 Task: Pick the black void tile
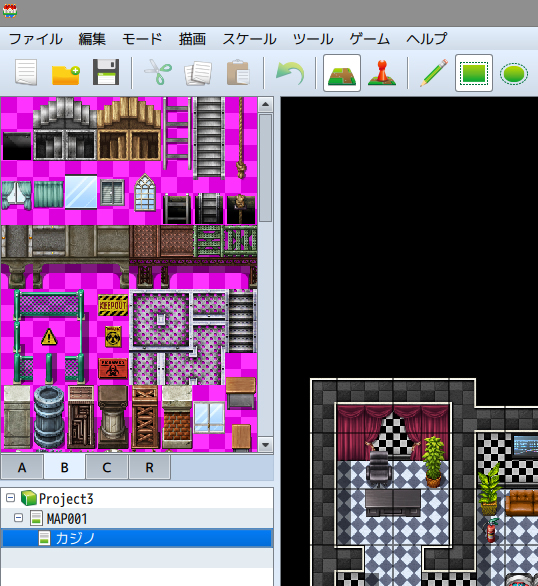pyautogui.click(x=17, y=146)
